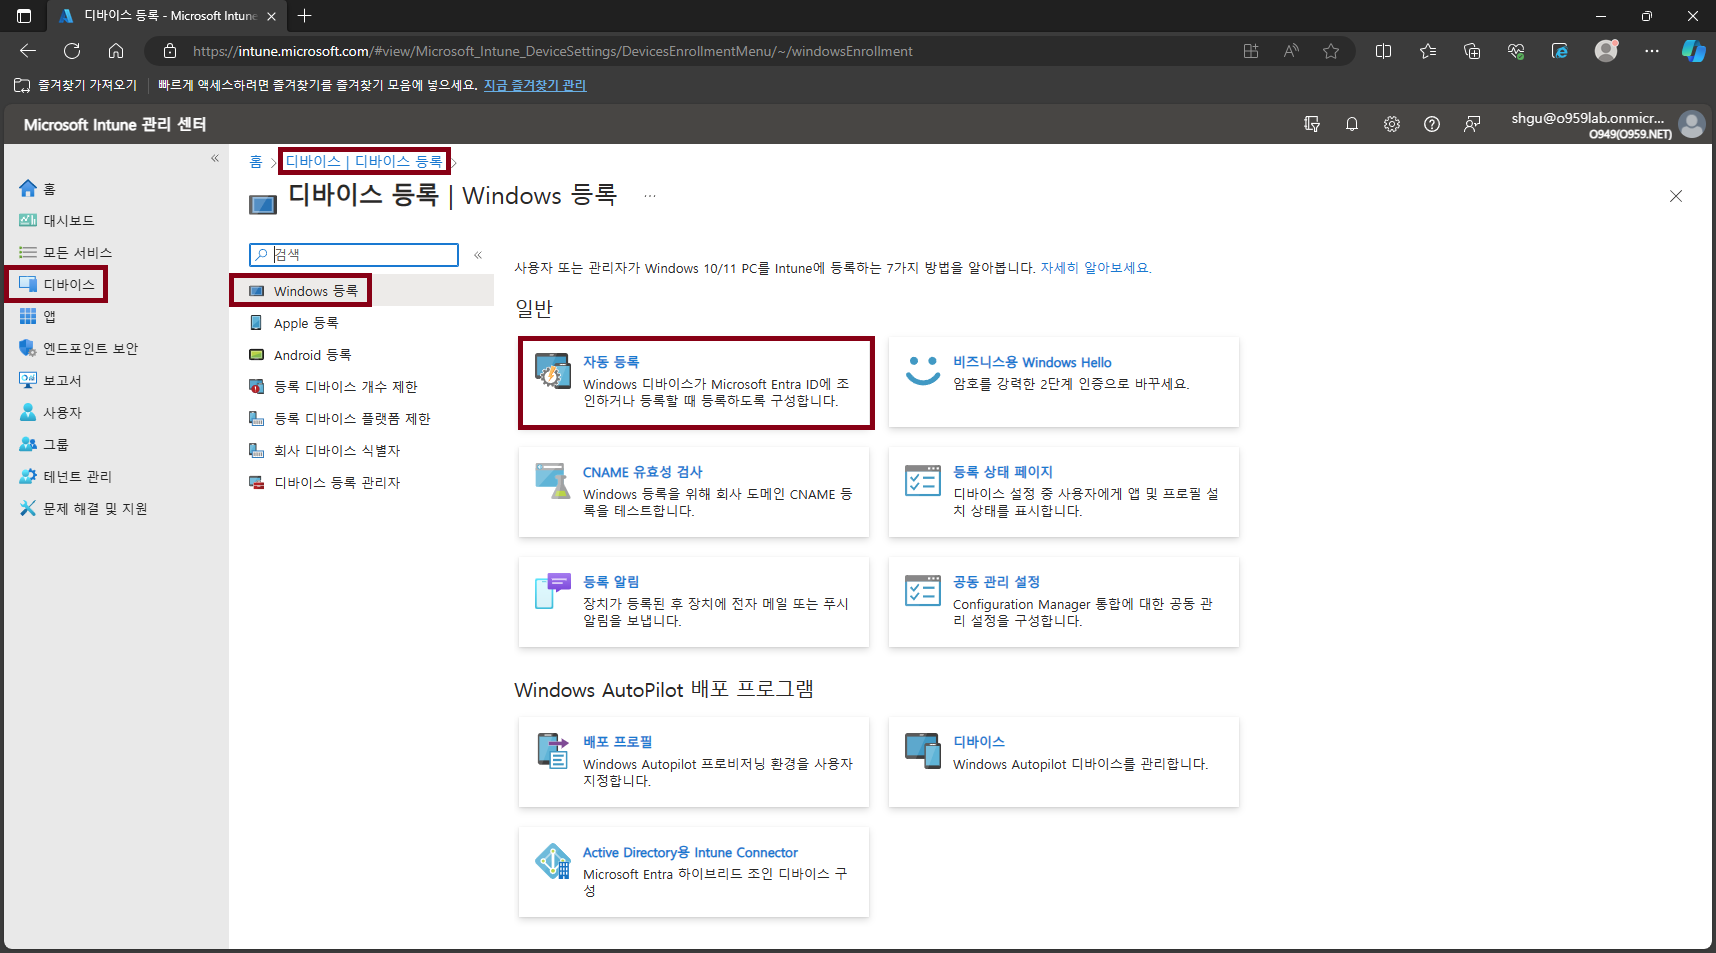
Task: Open 등록 알림 card
Action: [x=694, y=602]
